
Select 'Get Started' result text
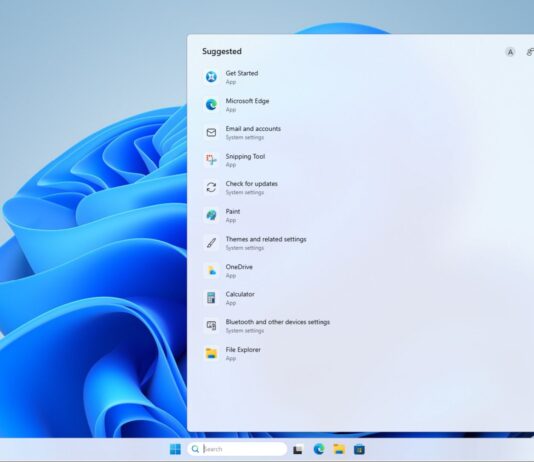click(x=242, y=73)
